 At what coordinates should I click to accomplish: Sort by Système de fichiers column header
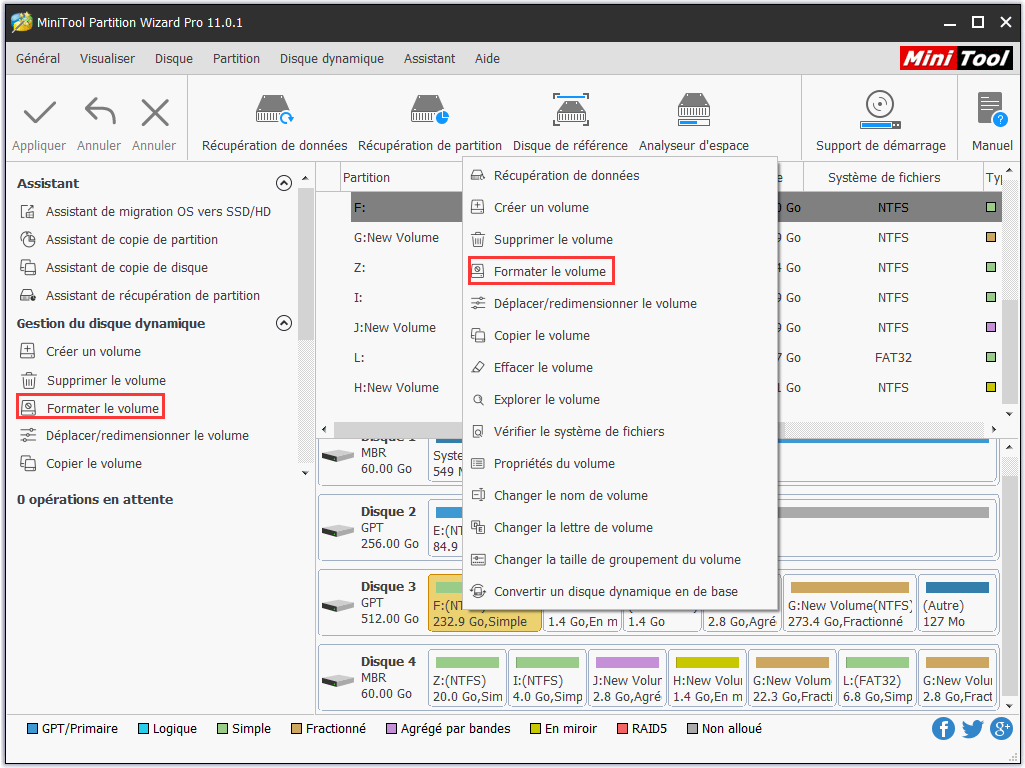click(883, 178)
